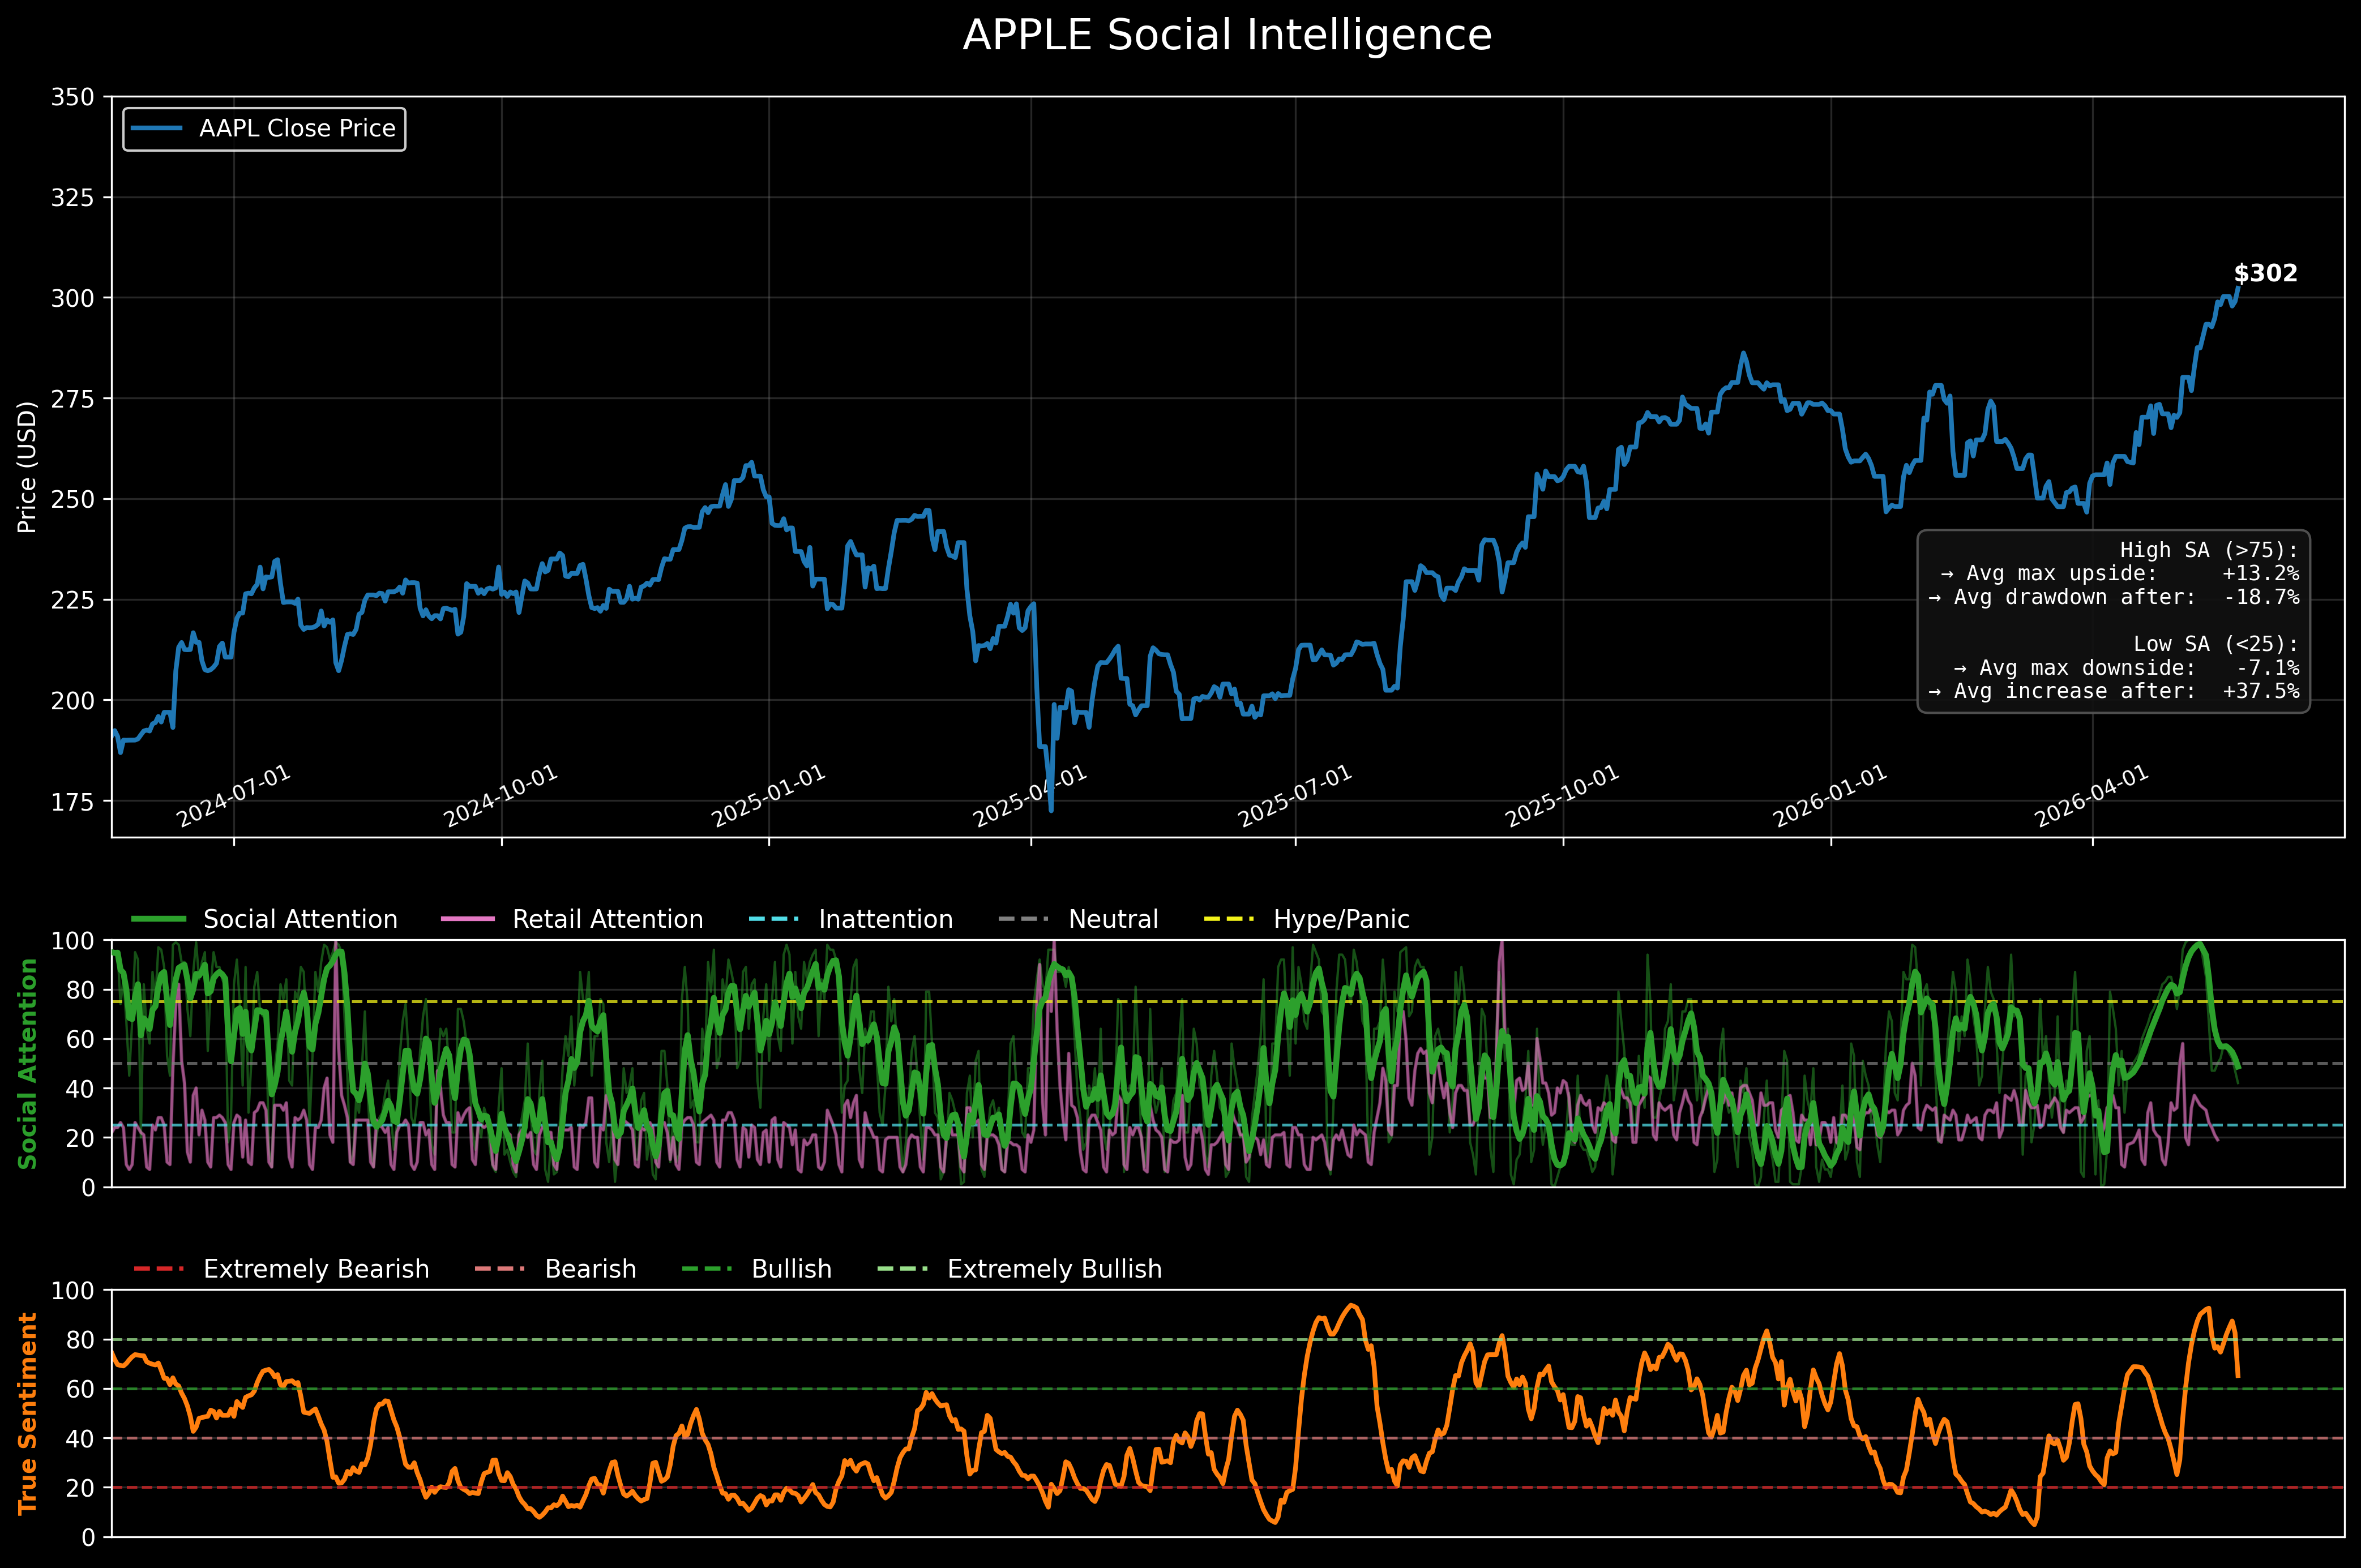Image resolution: width=2361 pixels, height=1568 pixels.
Task: Select the 2025-10-01 date label
Action: pos(1563,797)
